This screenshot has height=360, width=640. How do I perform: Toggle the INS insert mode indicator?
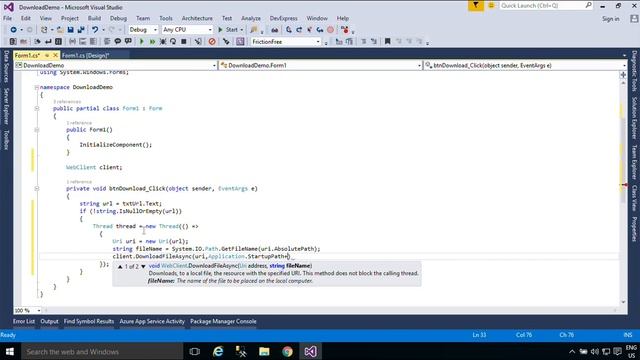point(627,335)
